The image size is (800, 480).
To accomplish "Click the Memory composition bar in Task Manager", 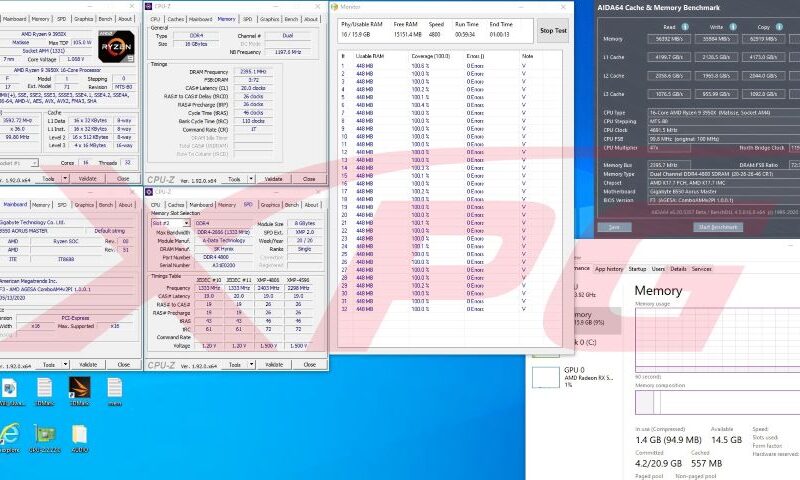I will click(x=717, y=402).
